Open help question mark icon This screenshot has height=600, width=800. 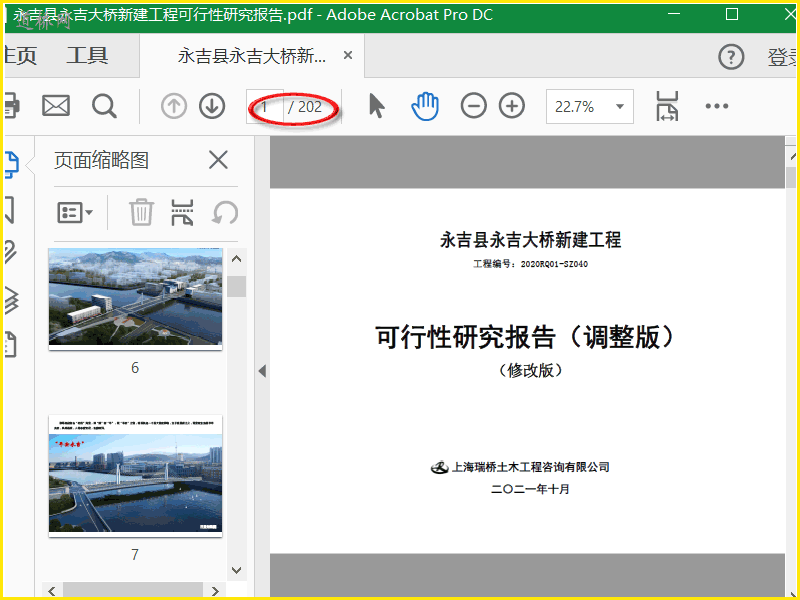(731, 57)
